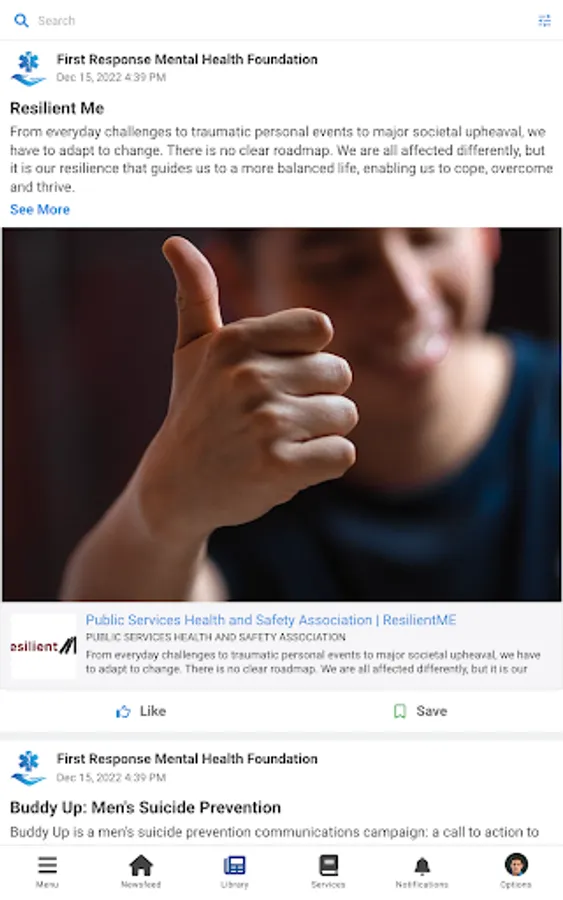
Task: Open the thumbs-up post image
Action: (281, 414)
